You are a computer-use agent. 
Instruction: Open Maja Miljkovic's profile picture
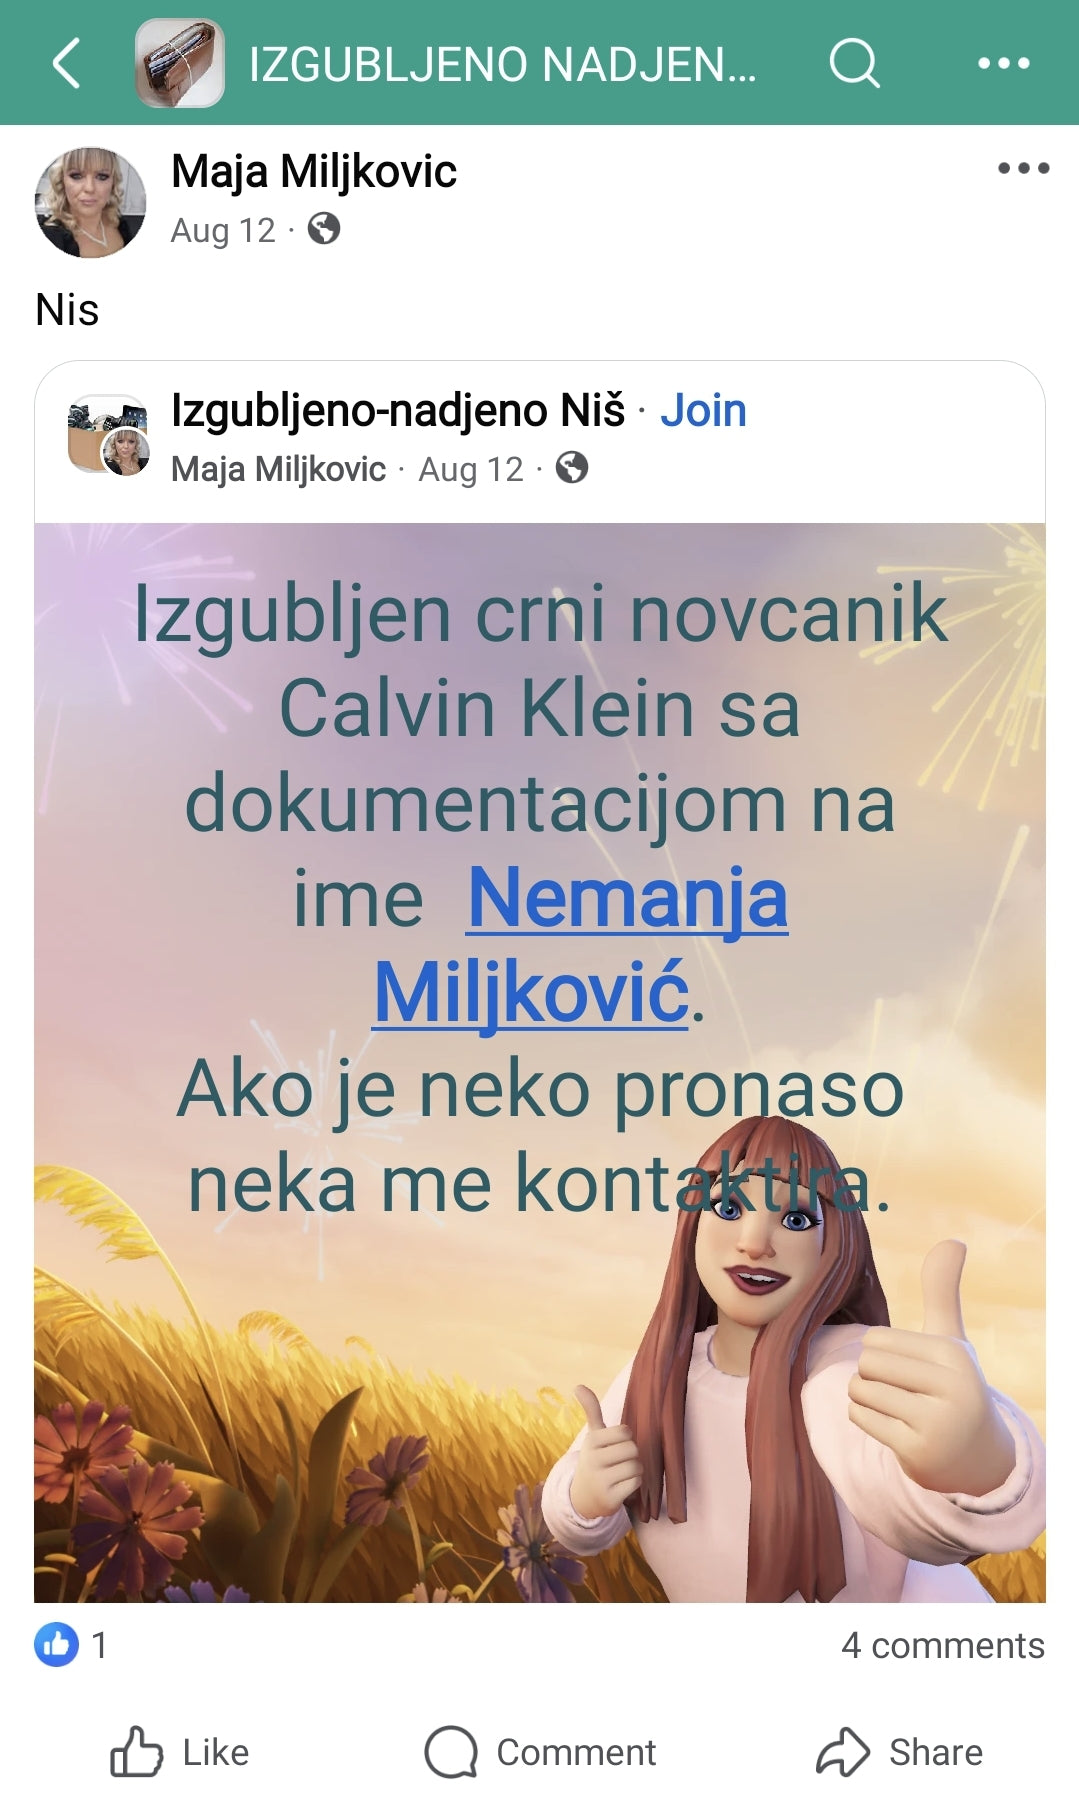click(x=90, y=202)
